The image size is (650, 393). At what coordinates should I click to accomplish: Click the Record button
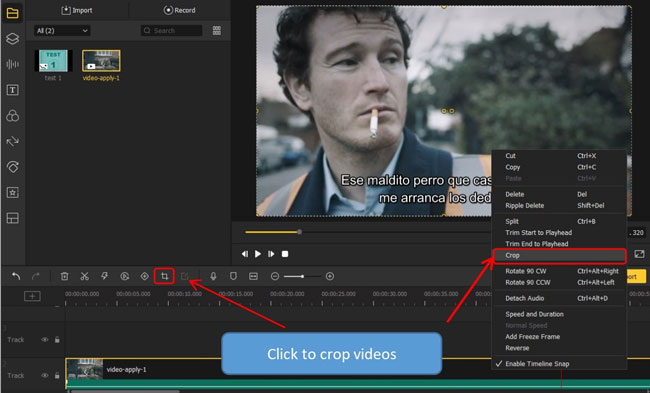179,10
